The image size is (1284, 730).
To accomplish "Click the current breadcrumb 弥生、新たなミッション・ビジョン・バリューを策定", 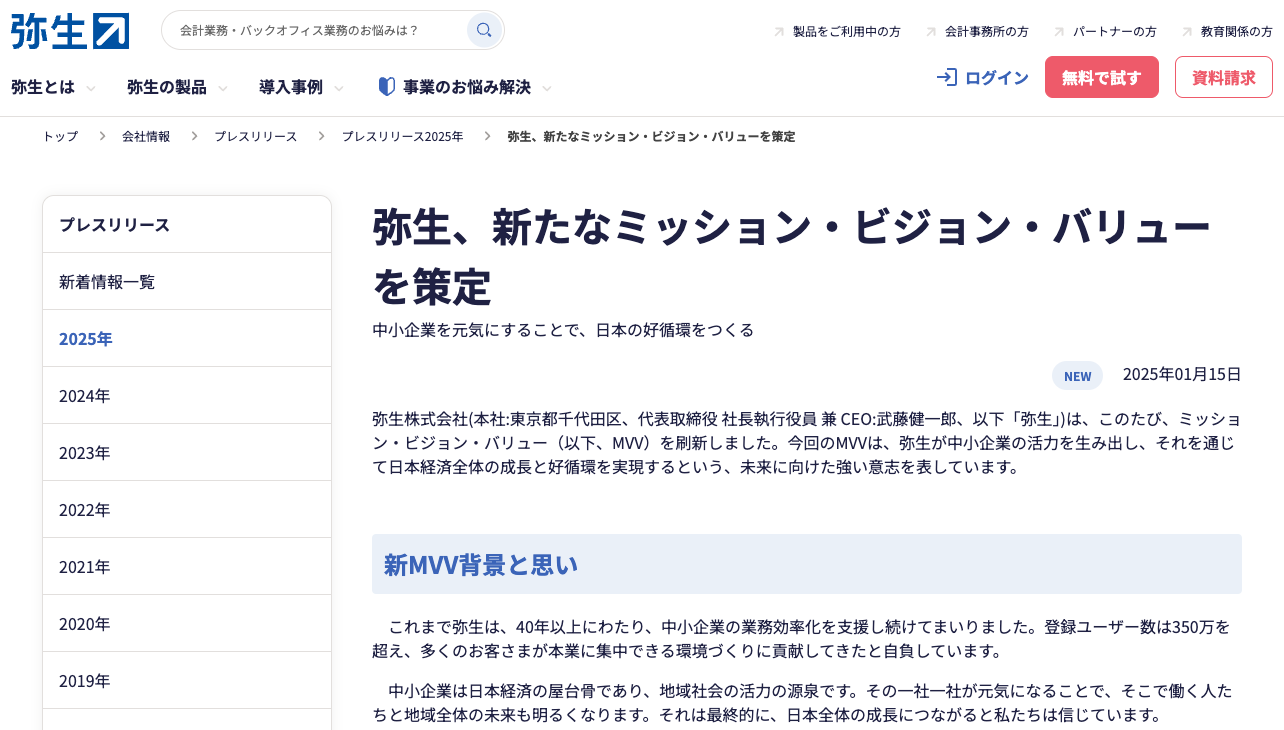I will pos(651,136).
